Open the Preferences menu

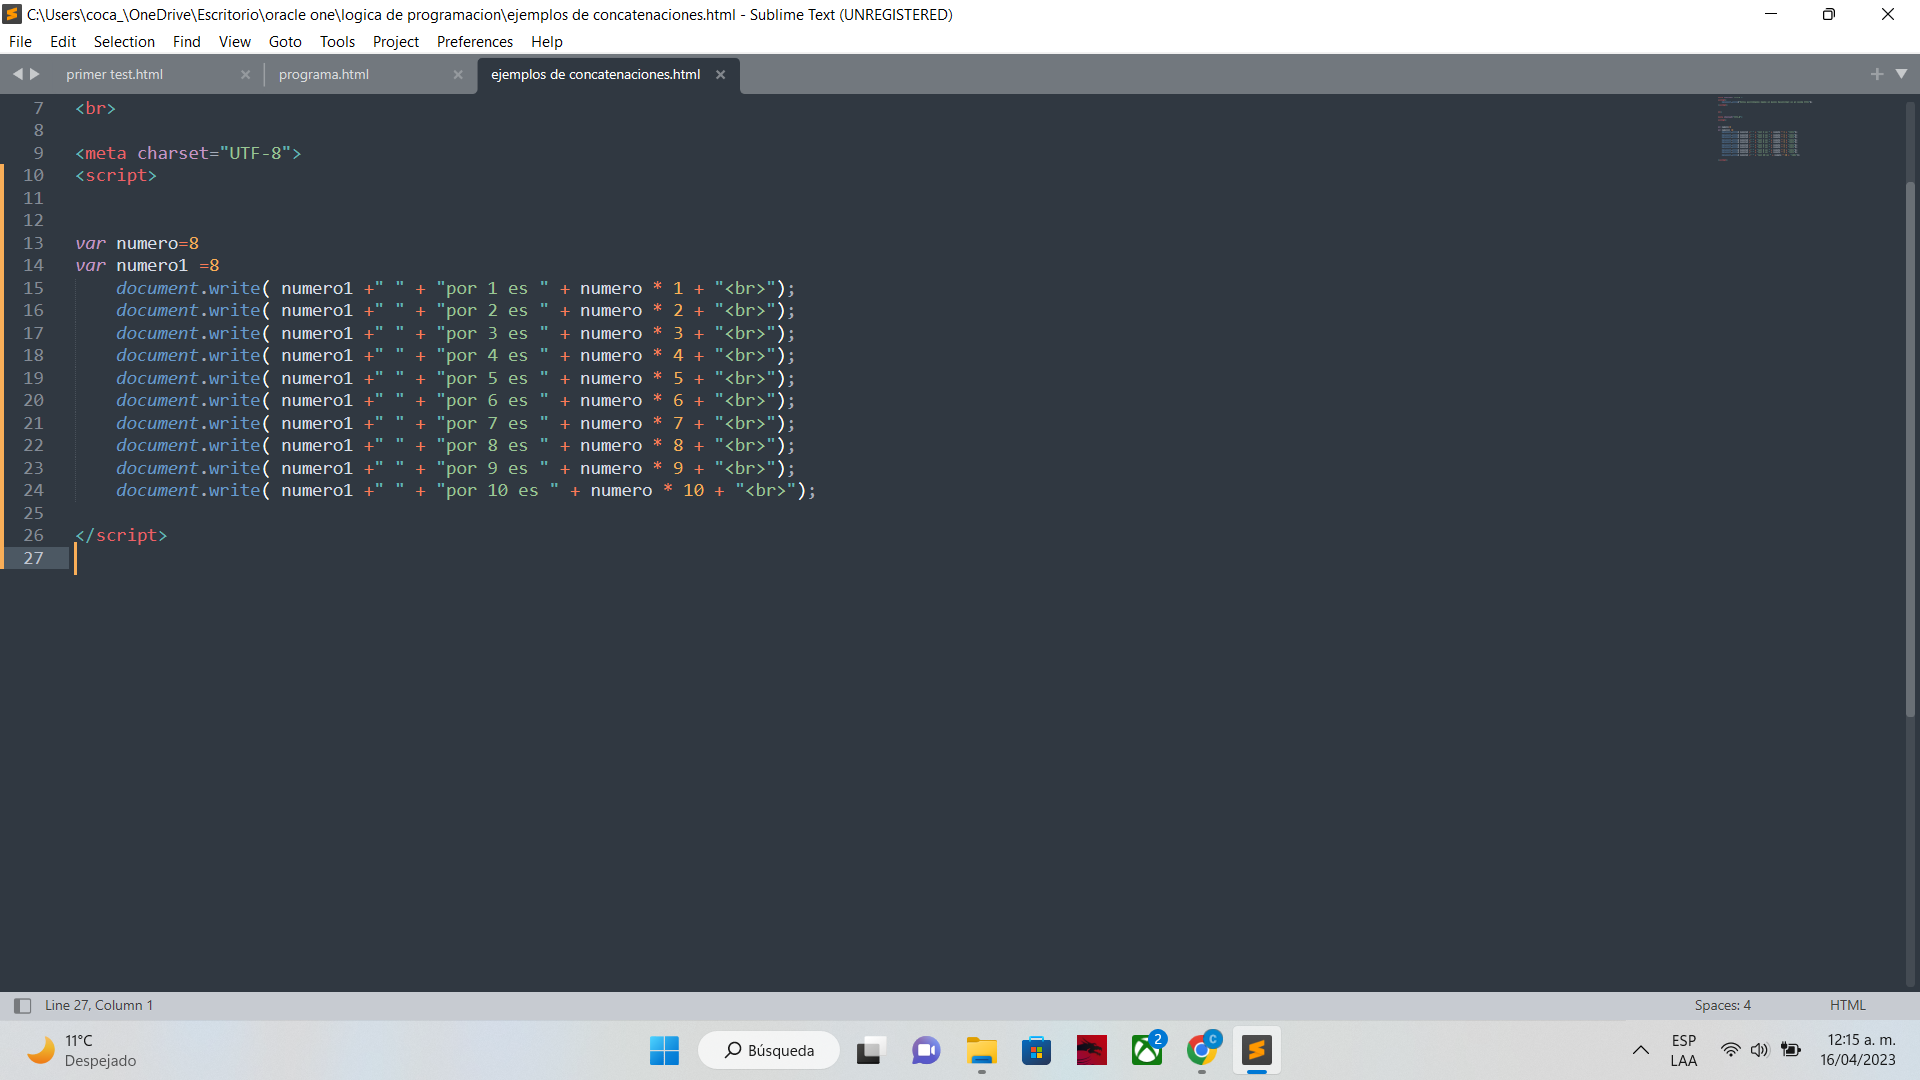point(475,41)
